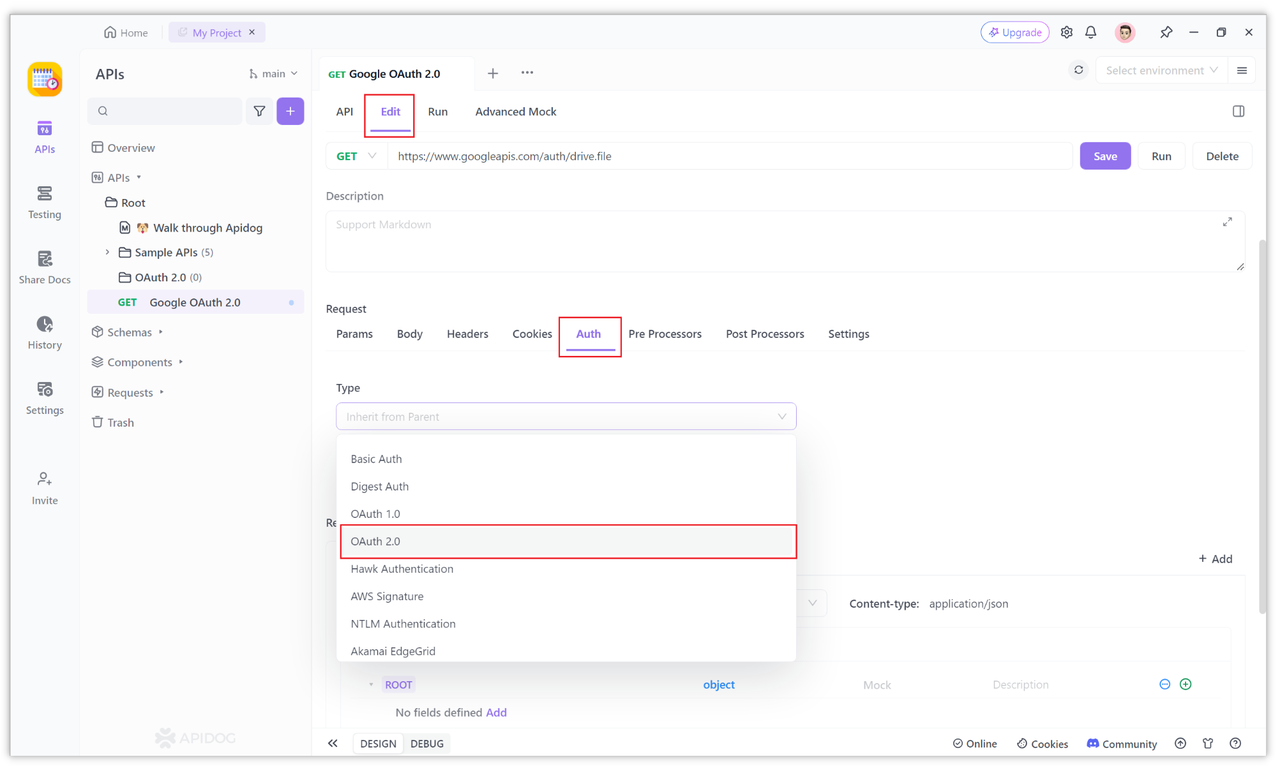
Task: Expand the APIs tree section
Action: pos(139,177)
